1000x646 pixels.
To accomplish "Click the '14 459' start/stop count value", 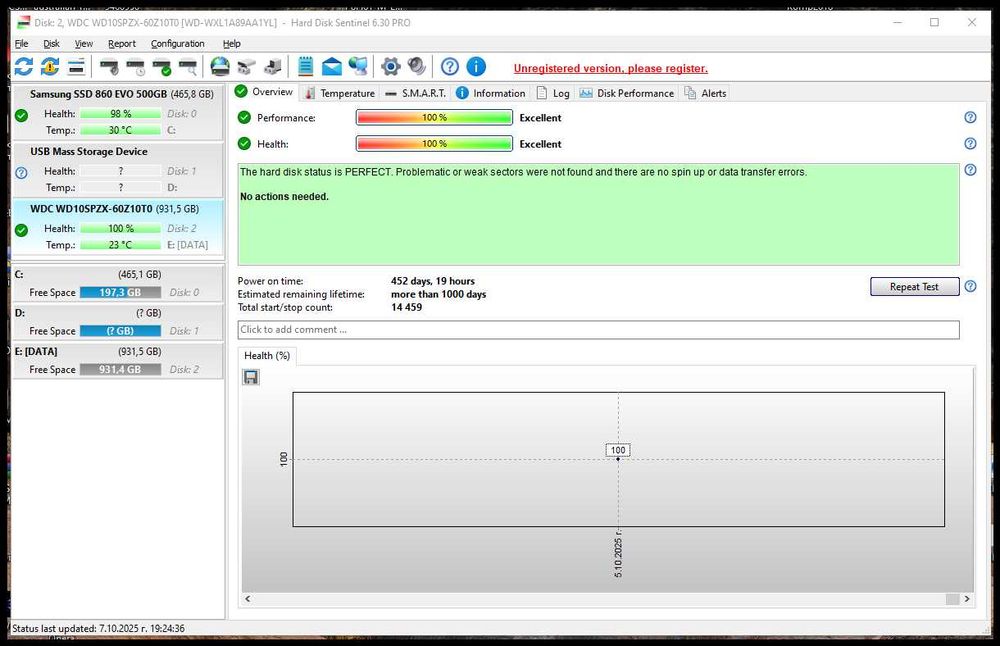I will (x=406, y=307).
